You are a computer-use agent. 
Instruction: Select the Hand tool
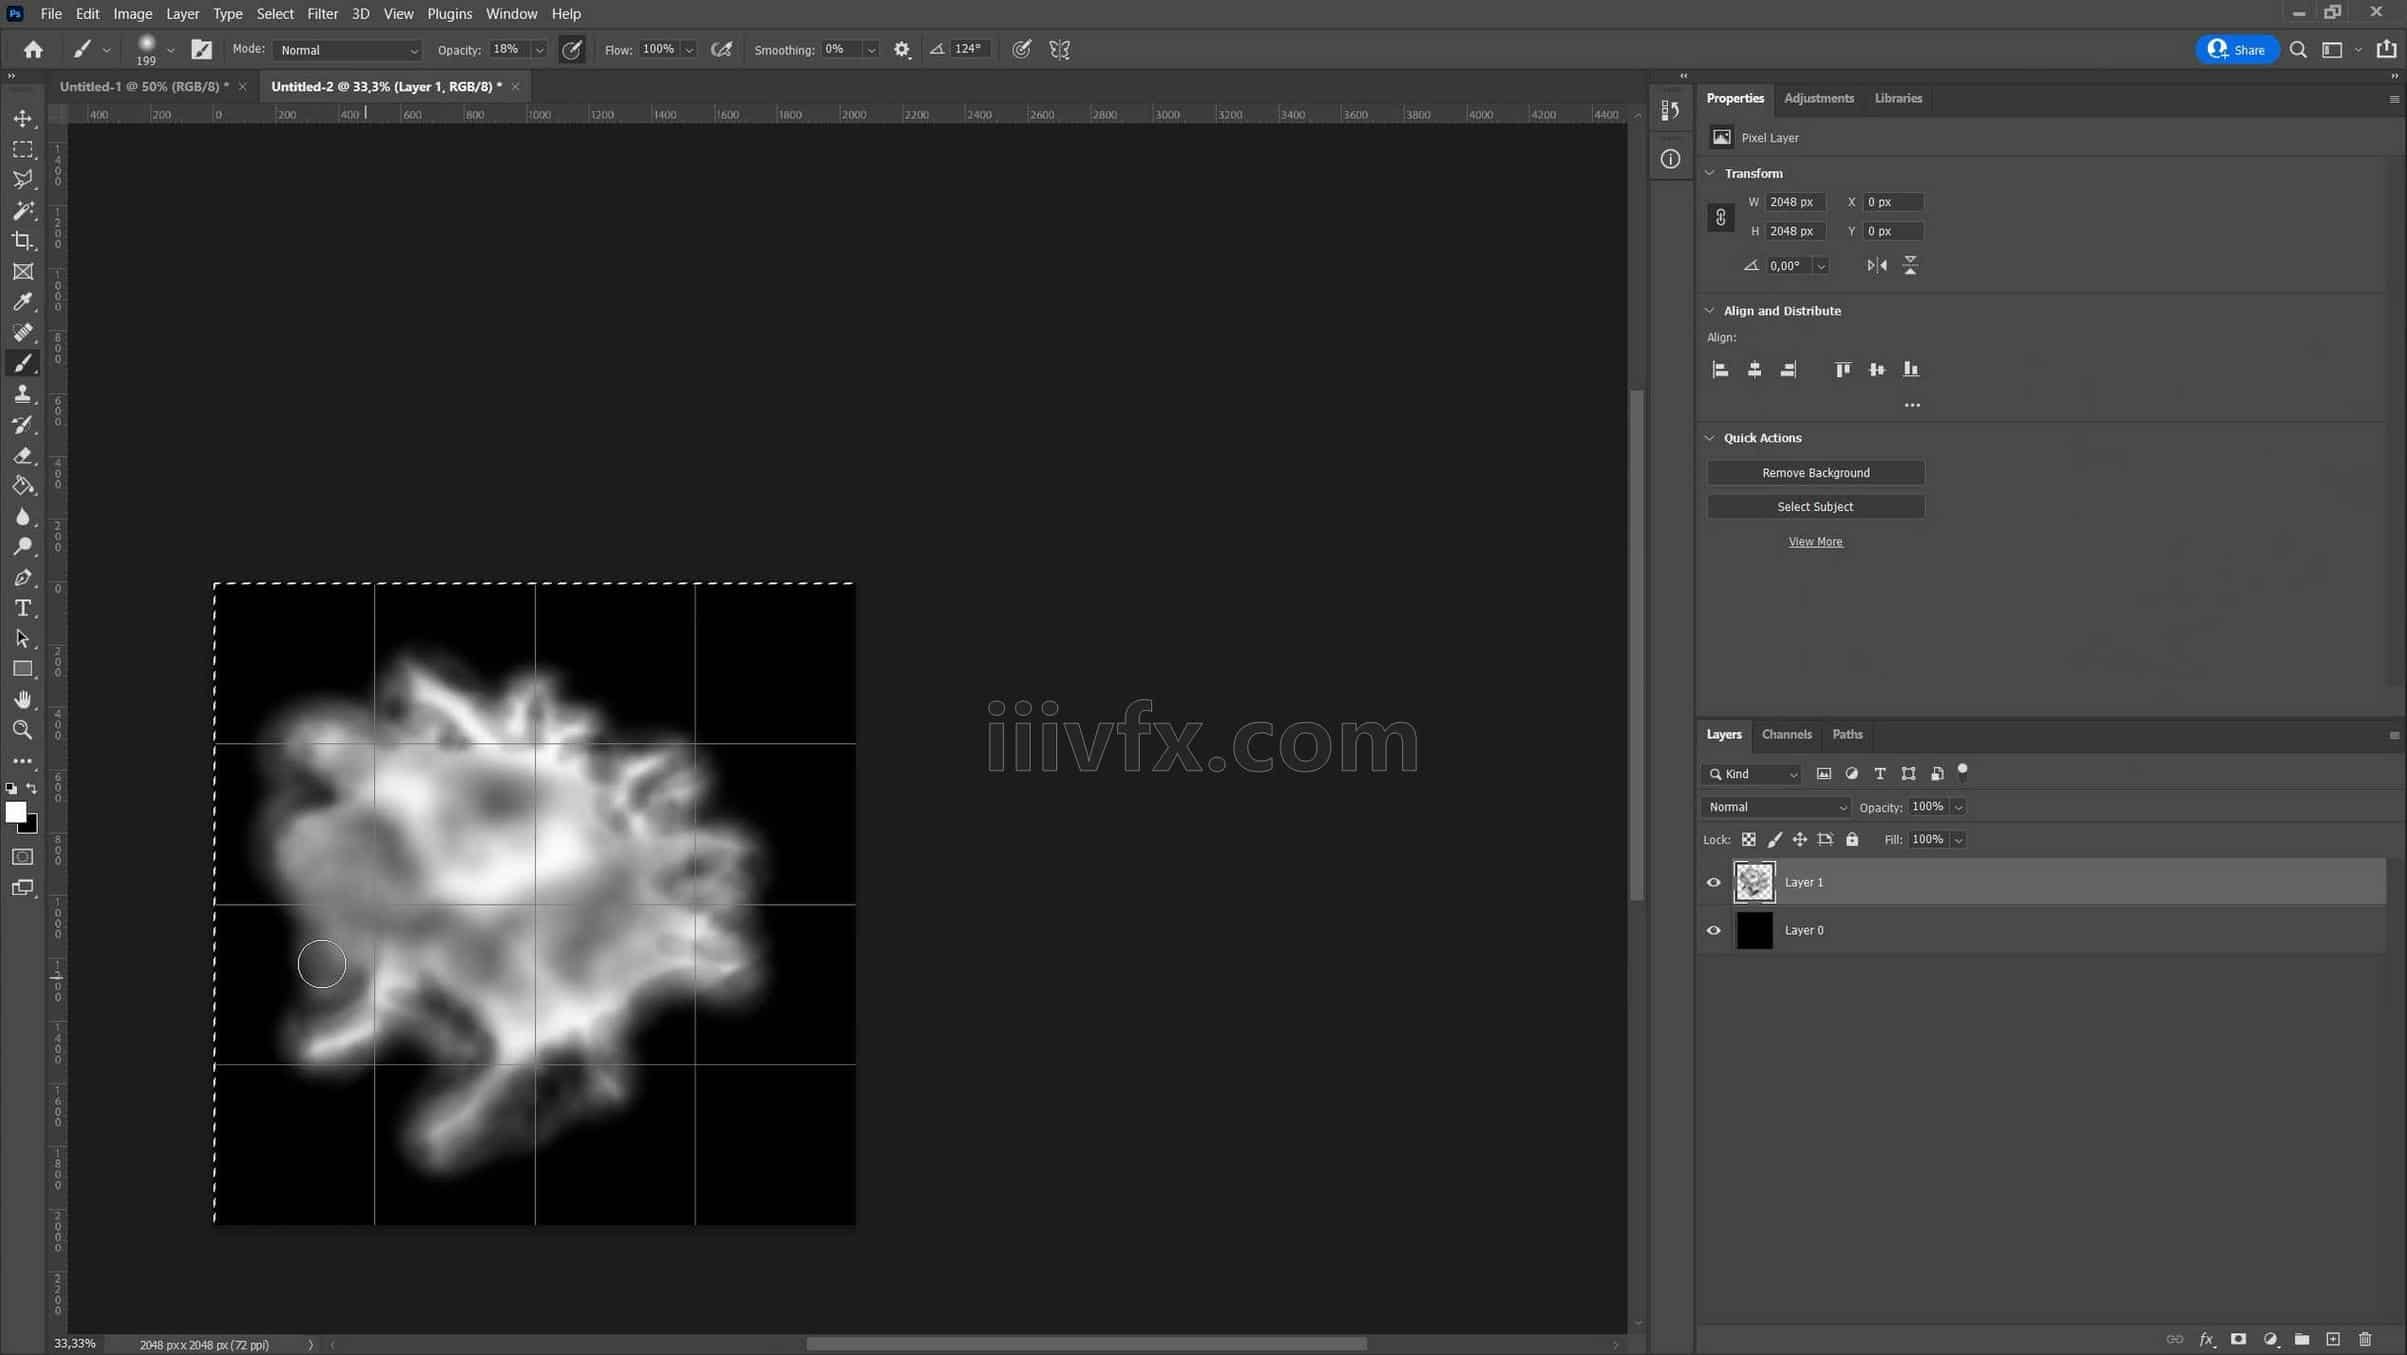pos(23,700)
